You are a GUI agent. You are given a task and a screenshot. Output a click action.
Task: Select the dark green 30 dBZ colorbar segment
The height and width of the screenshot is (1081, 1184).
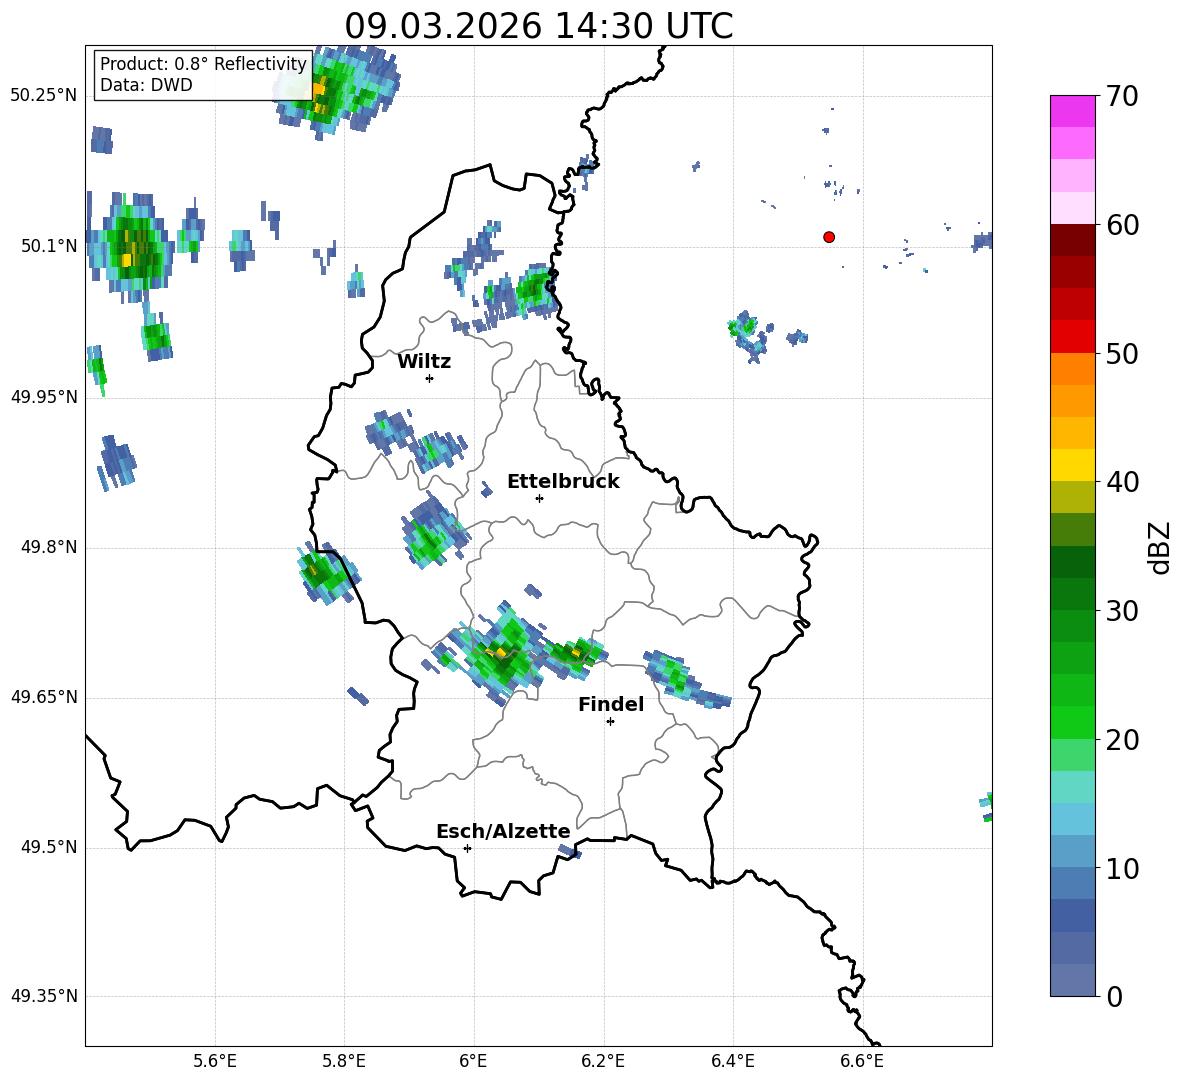1072,594
